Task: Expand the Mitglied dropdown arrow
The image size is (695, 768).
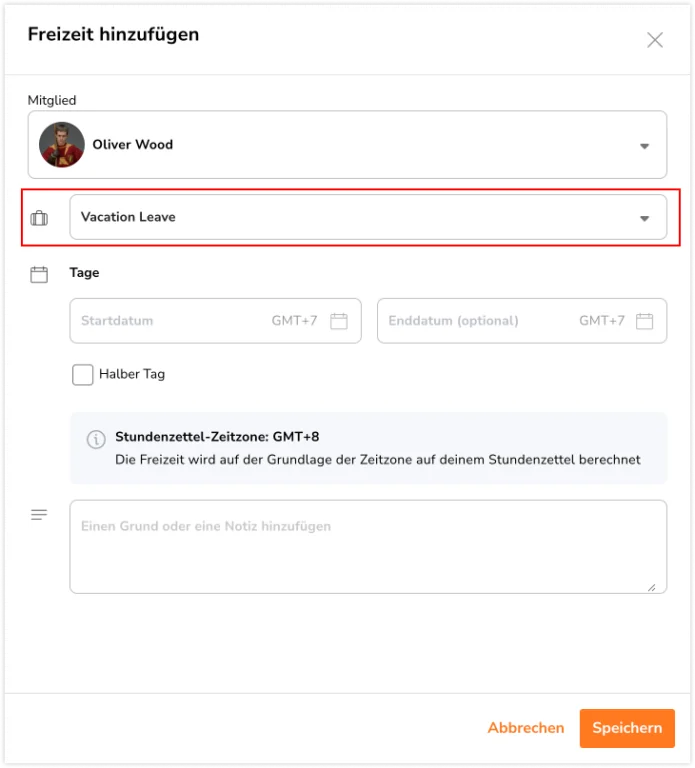Action: tap(645, 146)
